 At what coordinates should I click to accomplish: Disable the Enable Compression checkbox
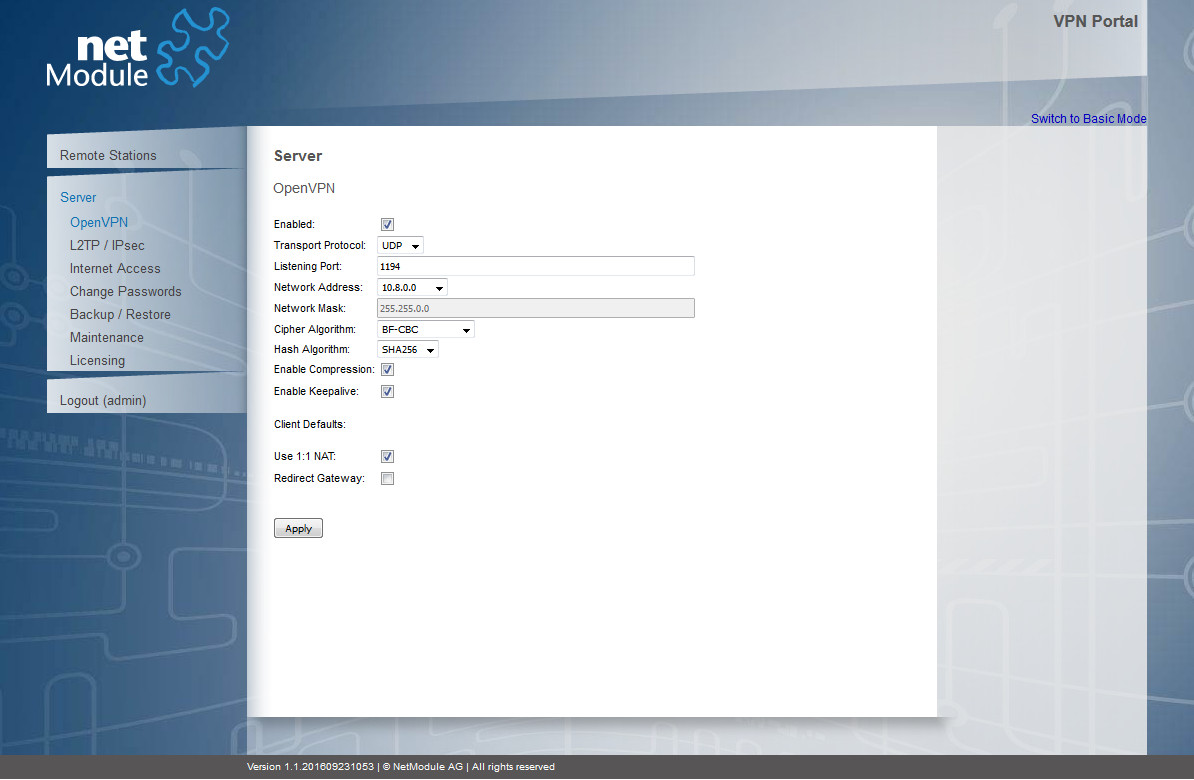388,370
